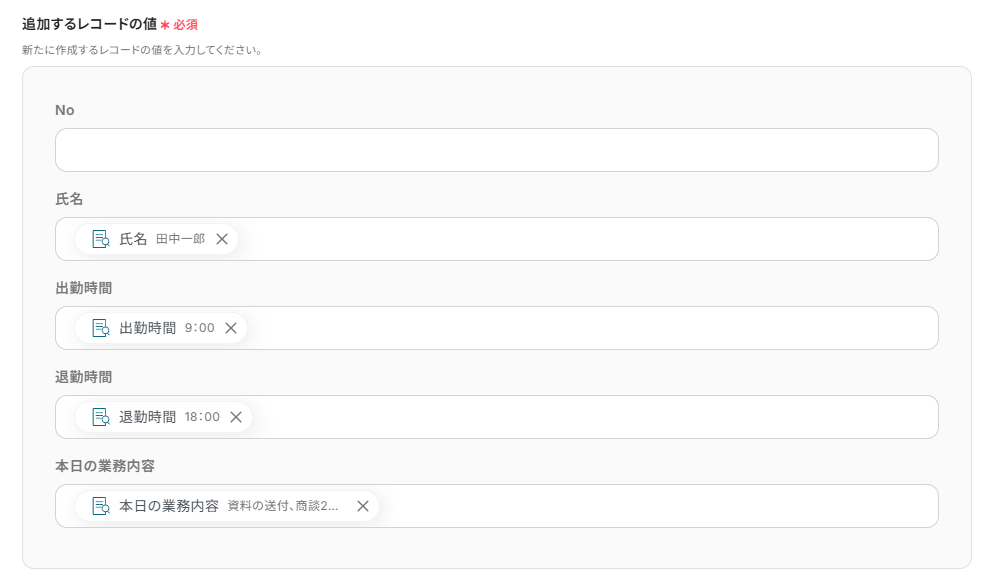
Task: Click the 本日の業務内容 label above field
Action: (104, 466)
